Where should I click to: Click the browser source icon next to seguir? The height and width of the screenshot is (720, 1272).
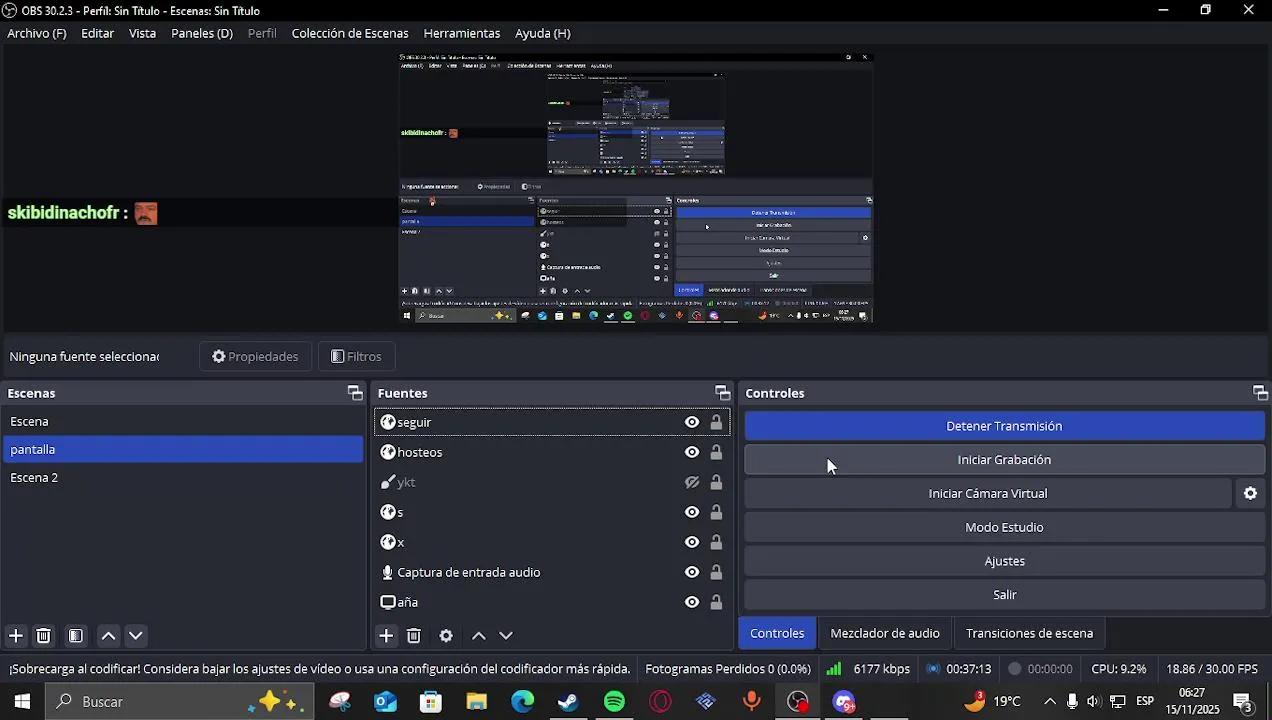point(388,422)
